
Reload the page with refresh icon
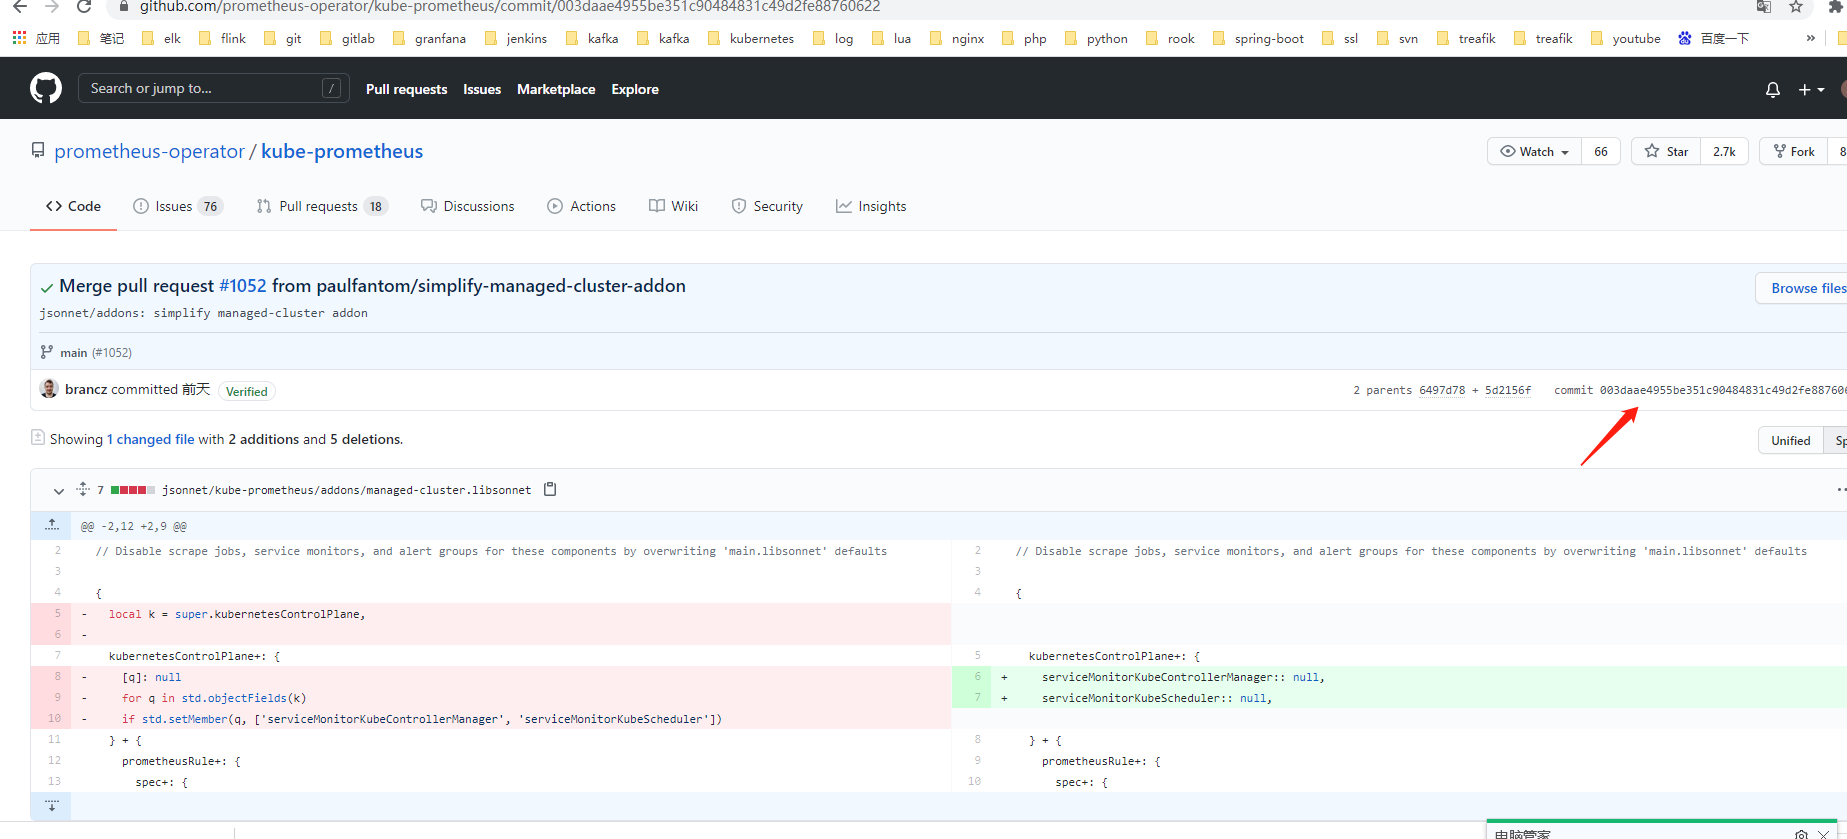pos(85,6)
